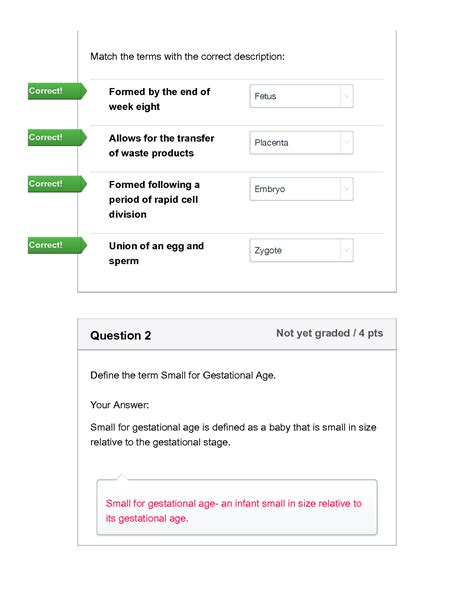Click the 'Union of an egg and sperm' text
474x613 pixels.
[x=156, y=253]
